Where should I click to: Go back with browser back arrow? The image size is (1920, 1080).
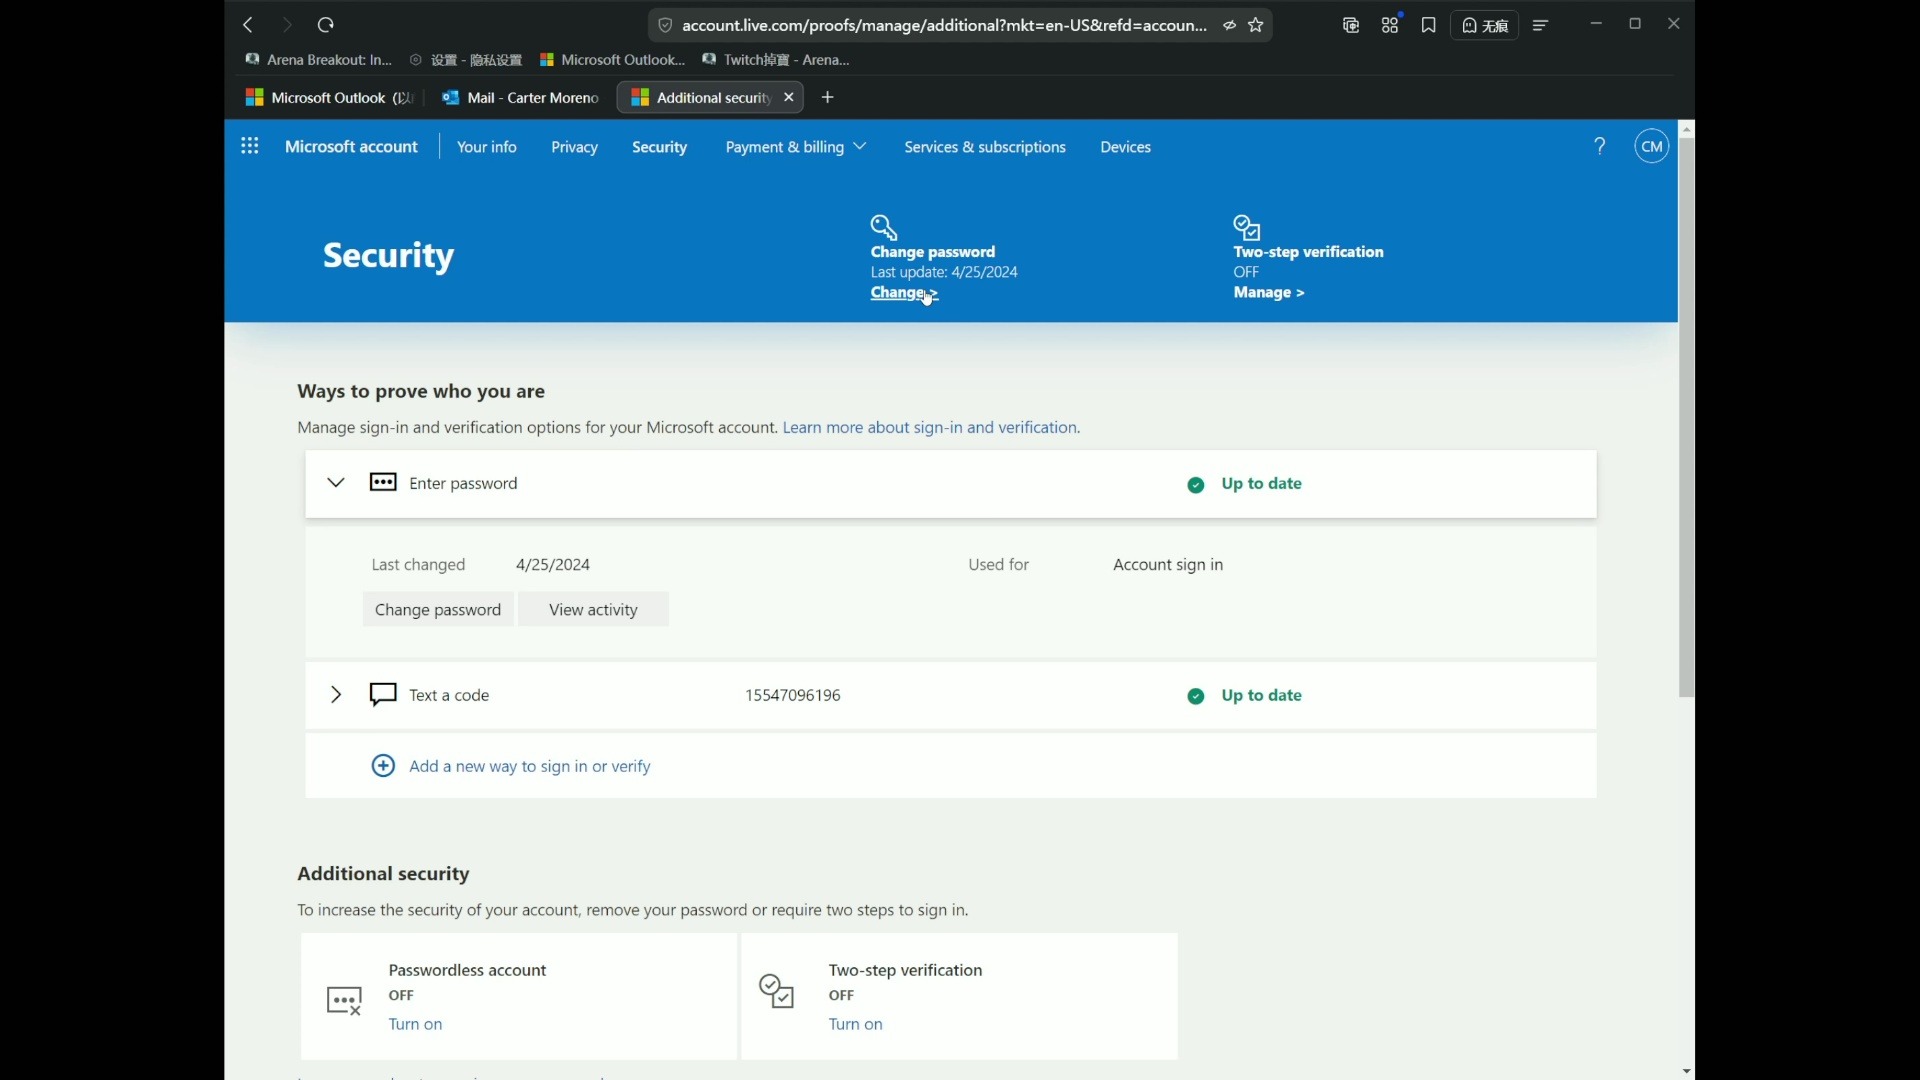tap(248, 25)
